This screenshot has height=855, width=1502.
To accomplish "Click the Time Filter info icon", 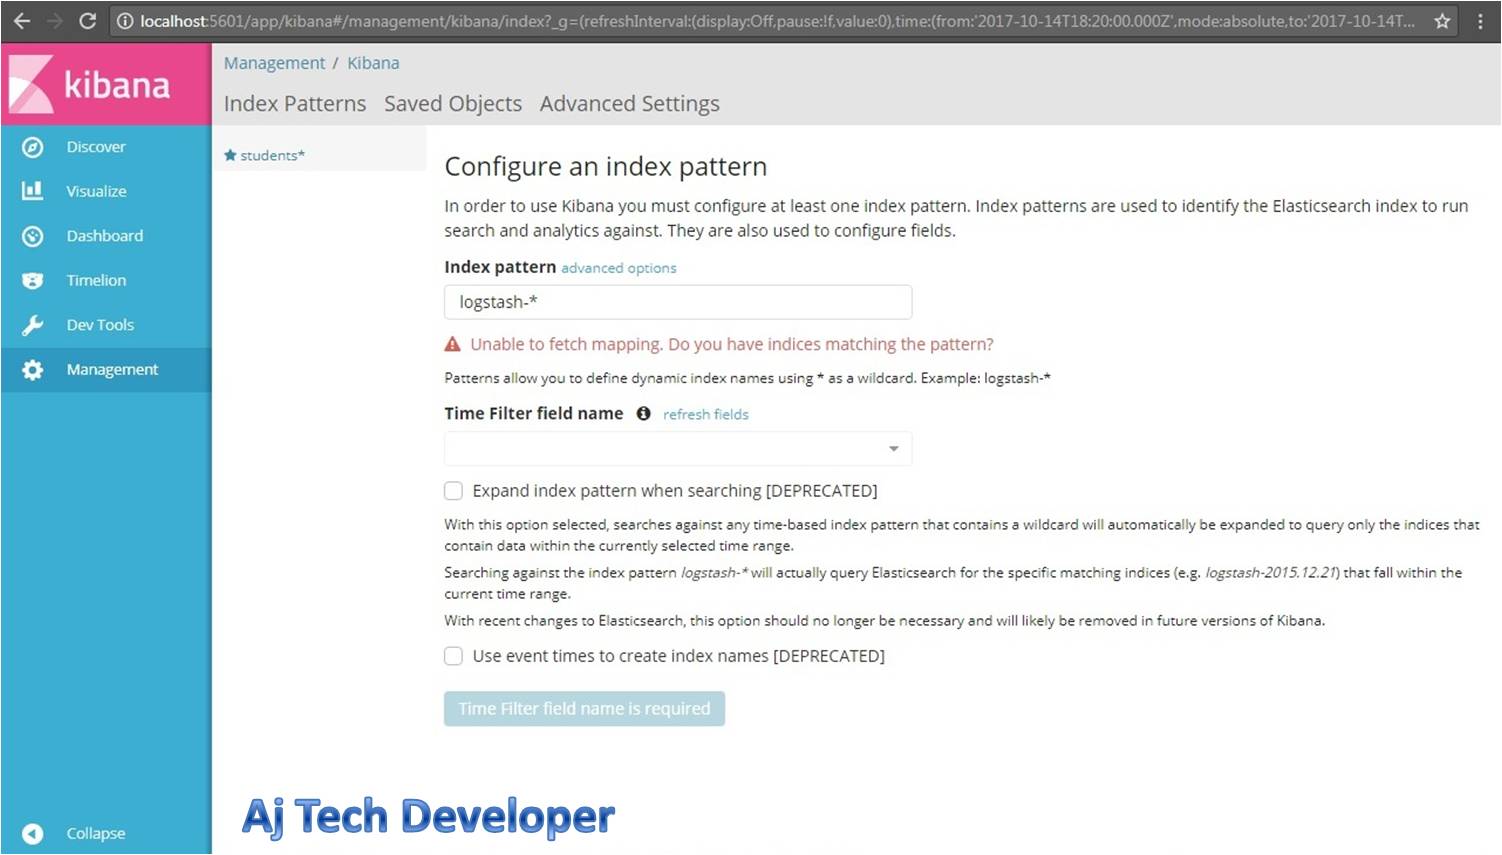I will pos(643,413).
